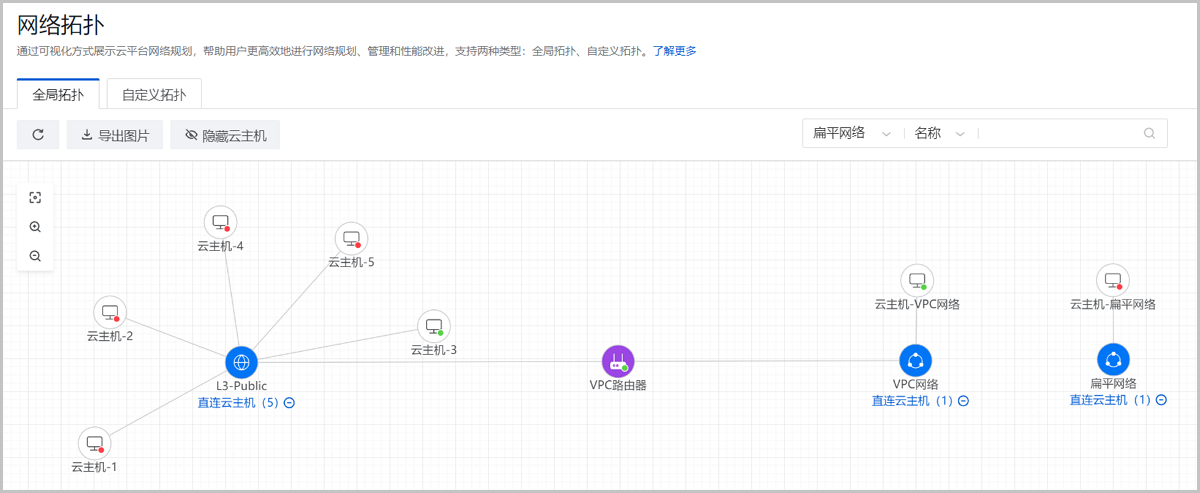Click the VPC网络 network node icon
The image size is (1200, 493).
[x=915, y=360]
